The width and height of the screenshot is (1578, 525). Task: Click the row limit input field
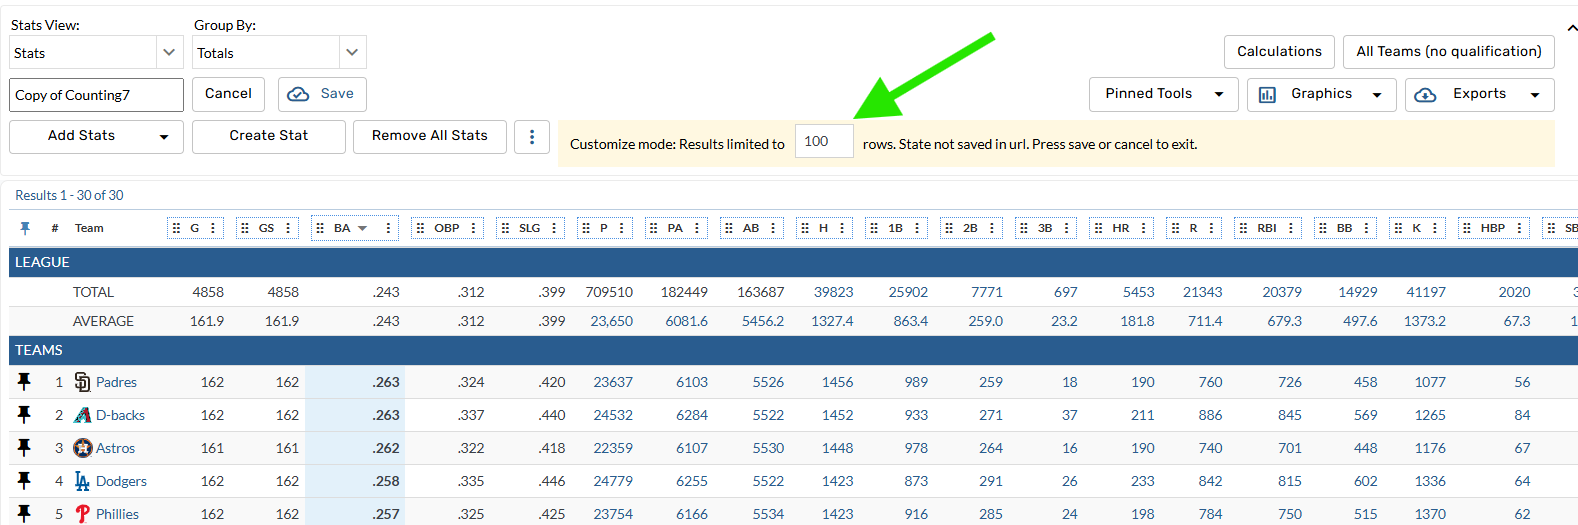click(x=824, y=141)
